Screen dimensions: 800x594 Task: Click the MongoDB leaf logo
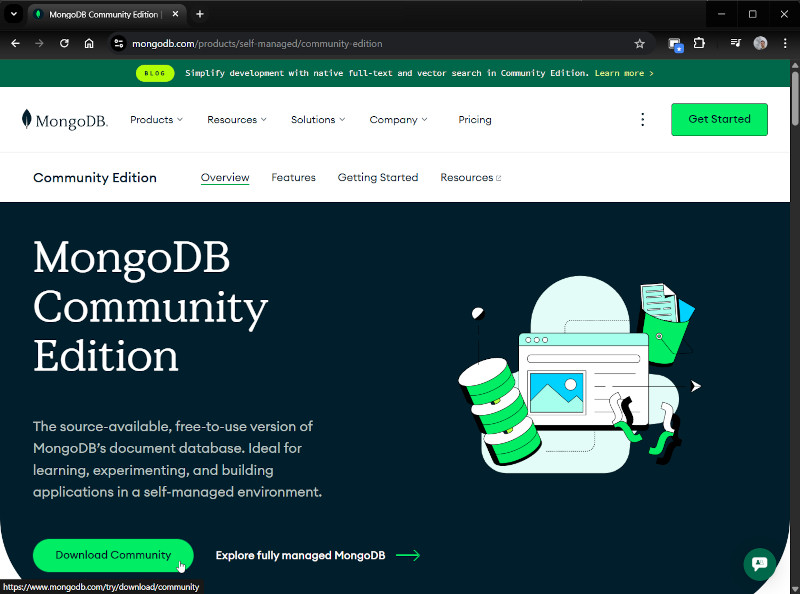point(27,120)
